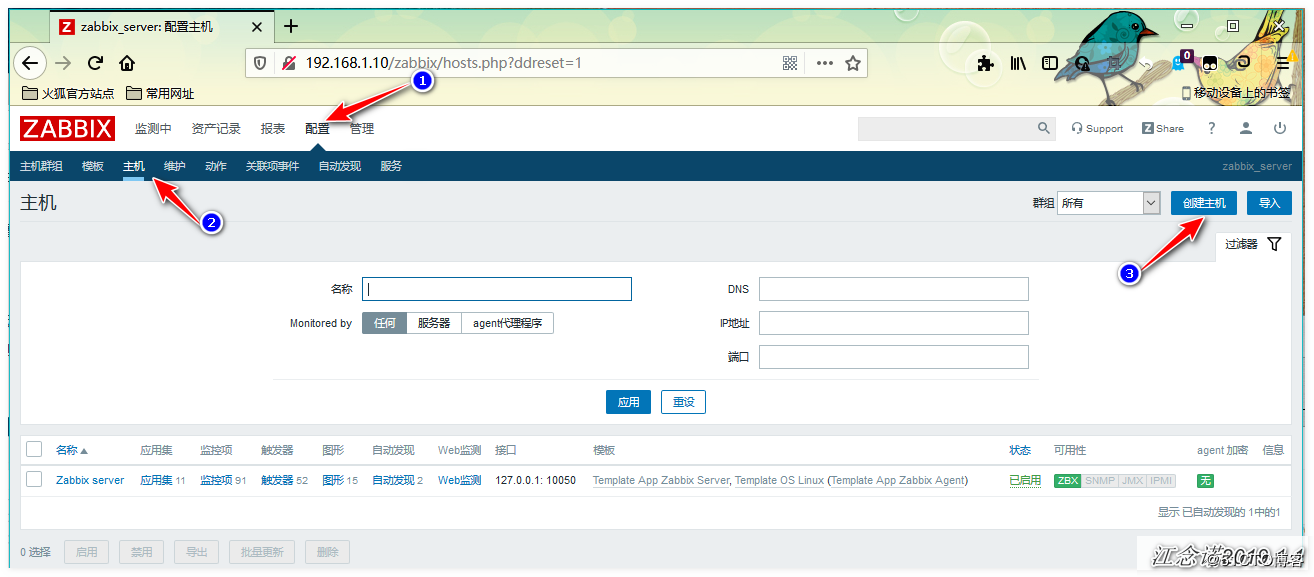The image size is (1314, 577).
Task: Open the 资产记录 menu
Action: (x=216, y=128)
